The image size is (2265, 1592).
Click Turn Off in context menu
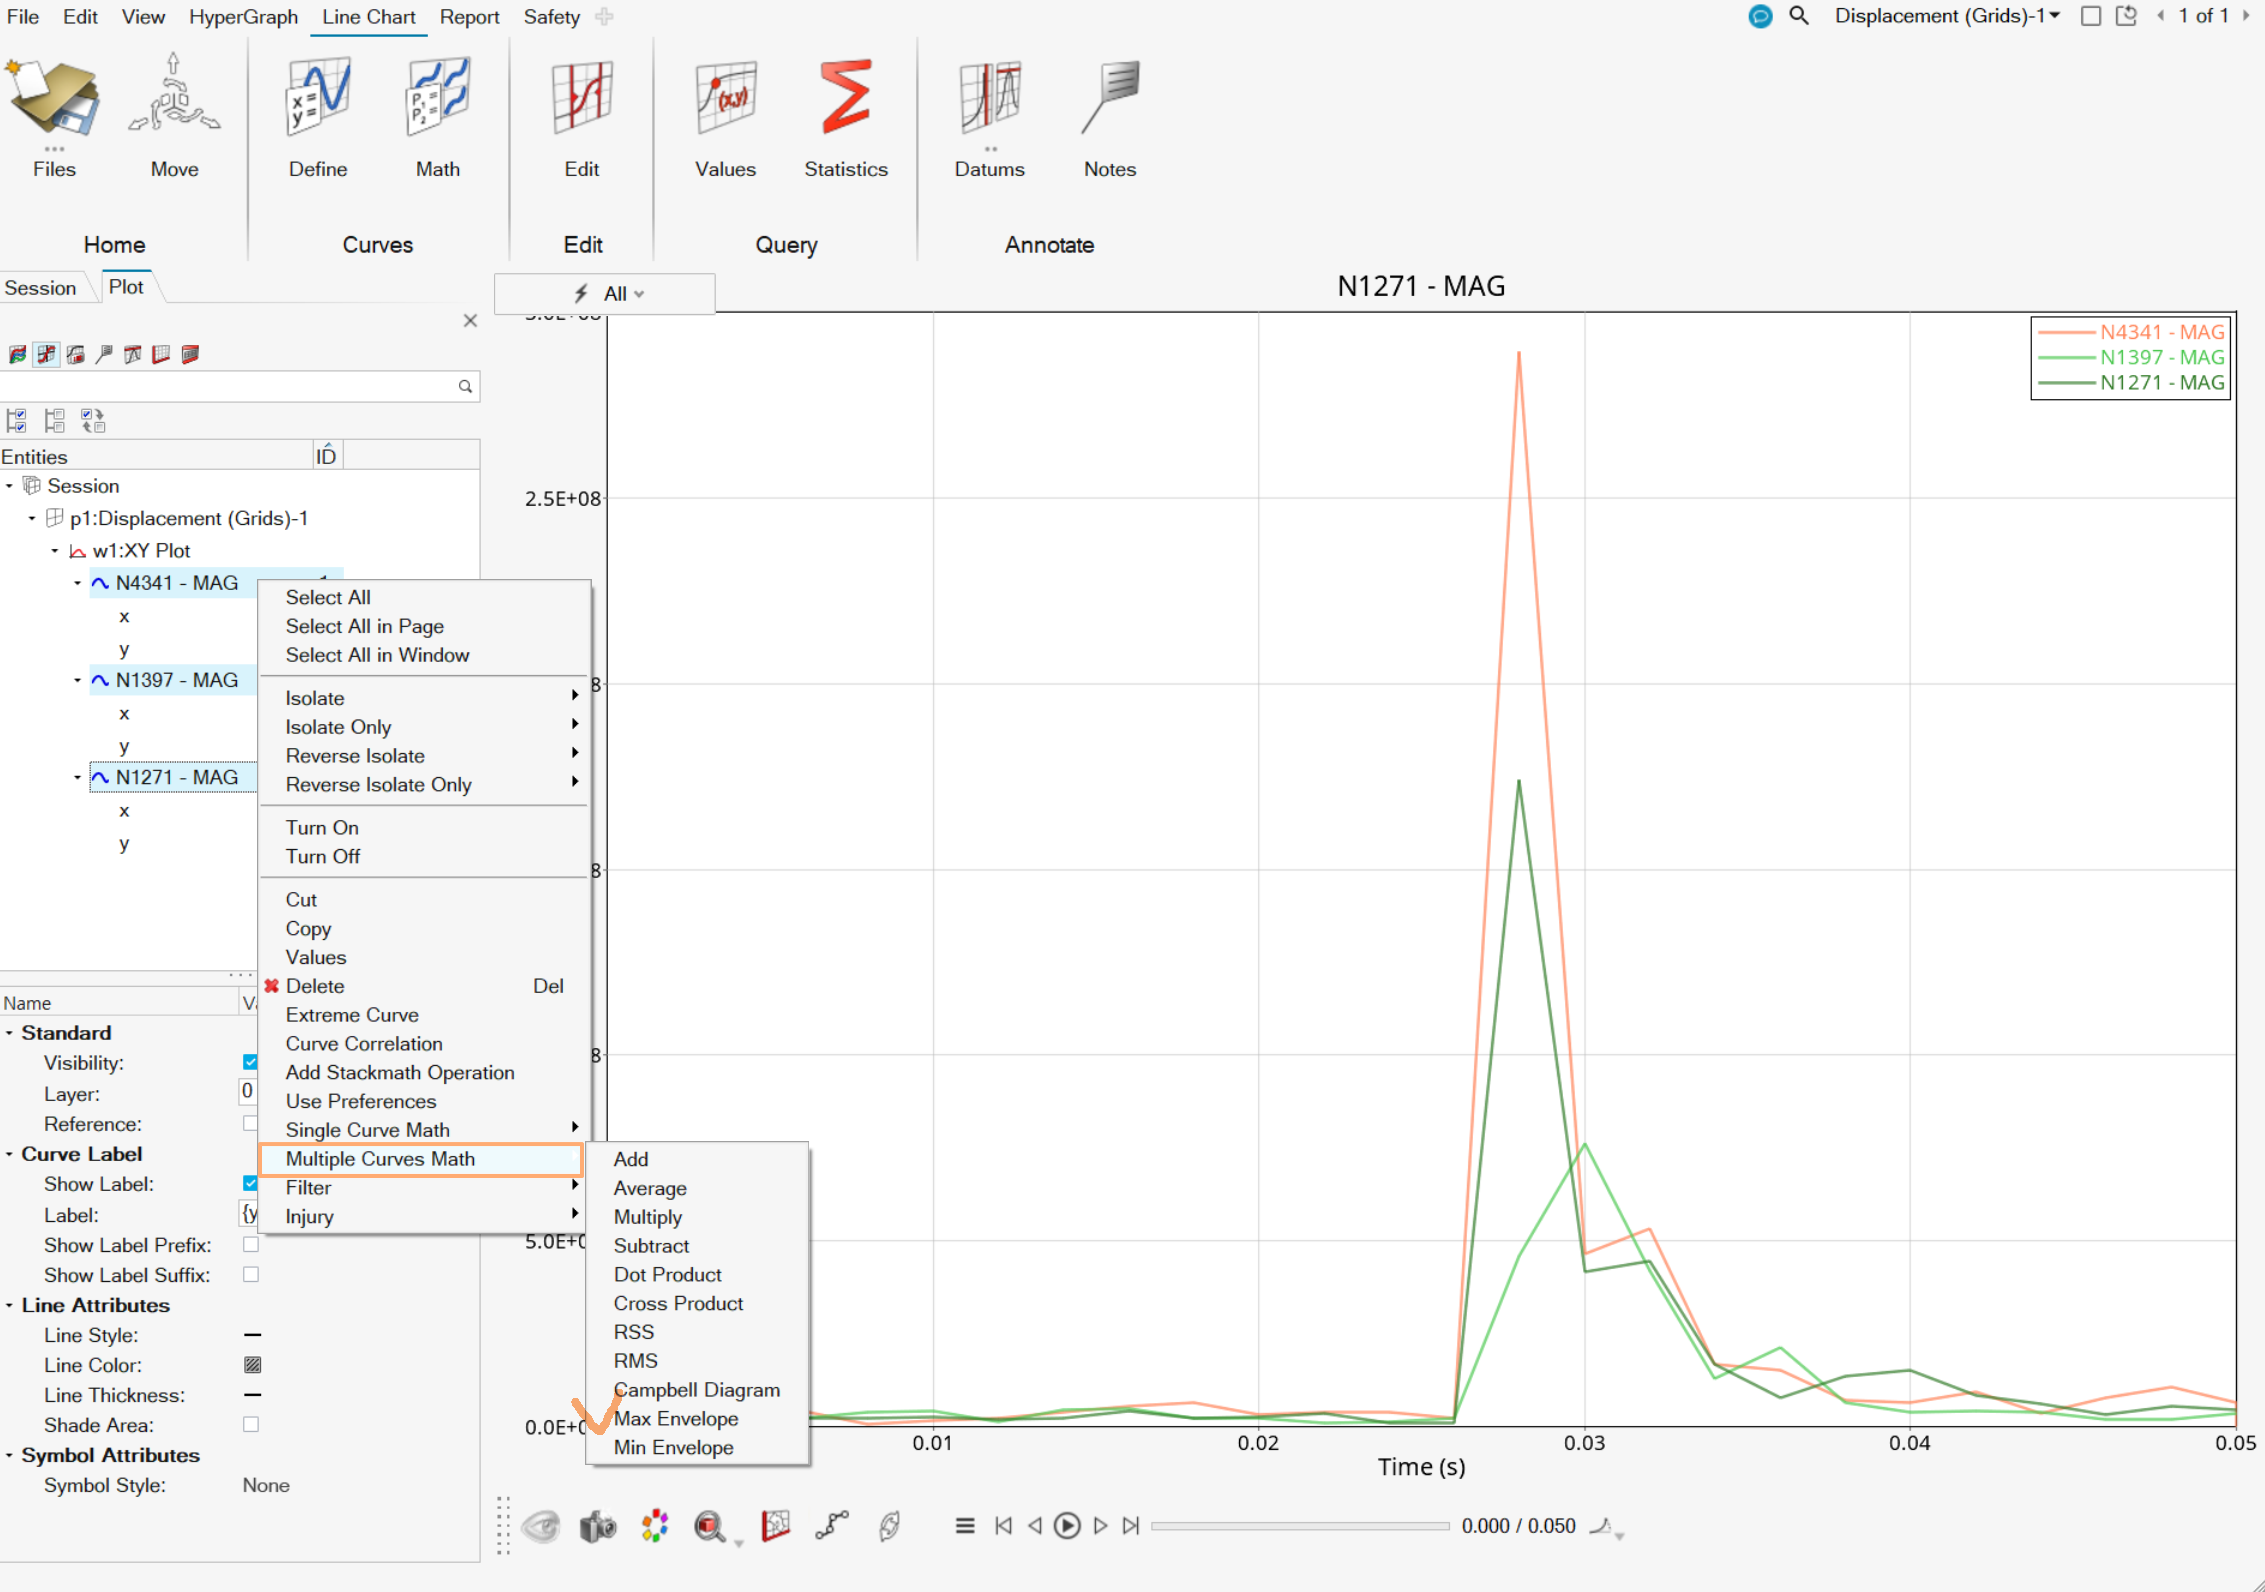(x=424, y=857)
